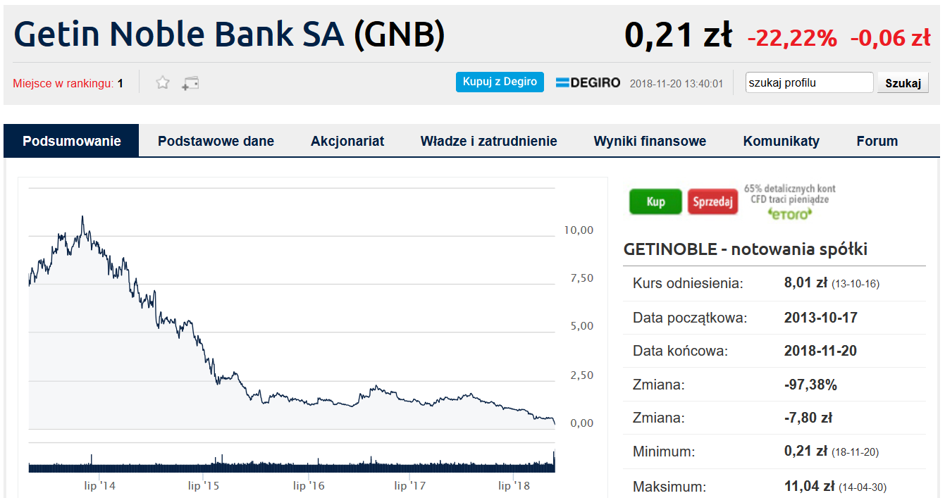Open the DEGIRO logo link
This screenshot has height=498, width=945.
pyautogui.click(x=588, y=83)
